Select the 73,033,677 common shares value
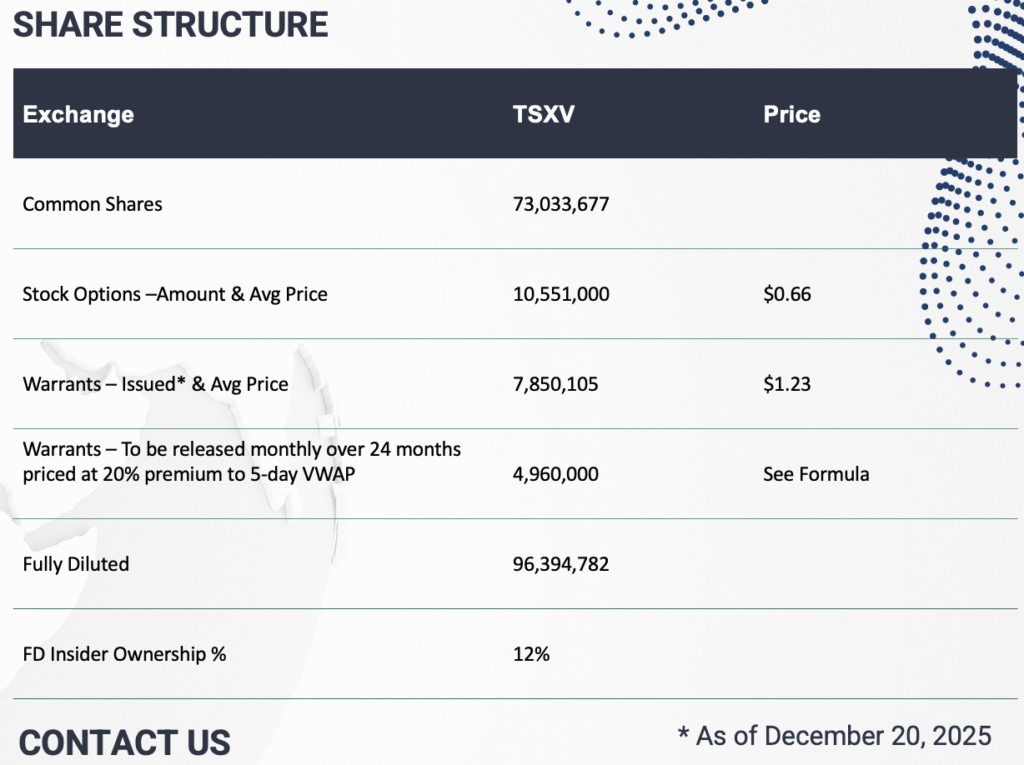The height and width of the screenshot is (765, 1024). [x=560, y=204]
